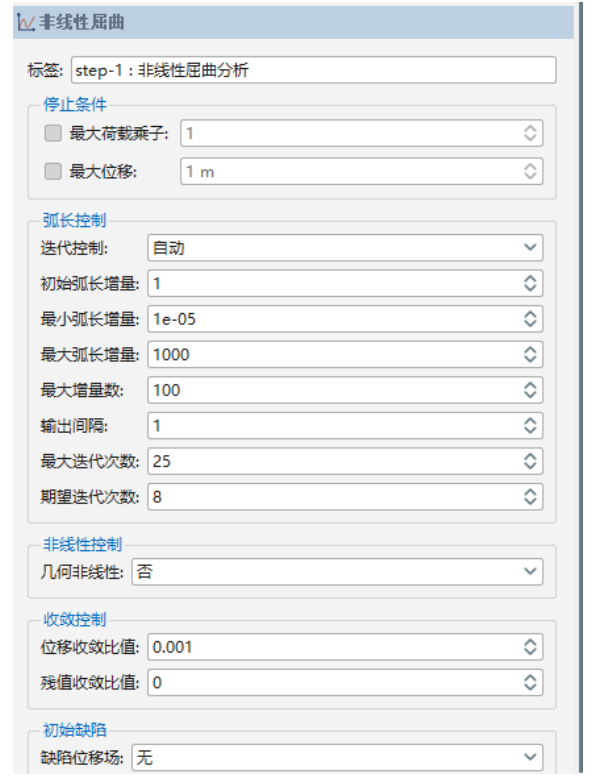This screenshot has height=784, width=602.
Task: Enable the 最大位移 stop condition checkbox
Action: tap(53, 171)
